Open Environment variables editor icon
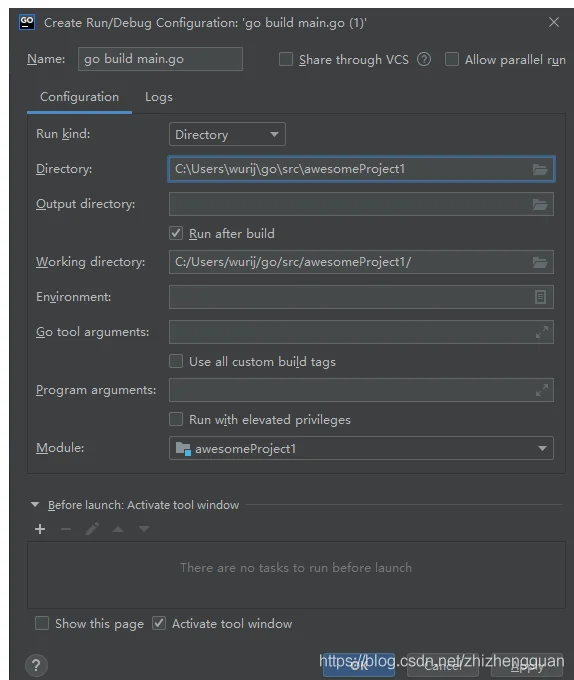This screenshot has height=680, width=574. 540,297
